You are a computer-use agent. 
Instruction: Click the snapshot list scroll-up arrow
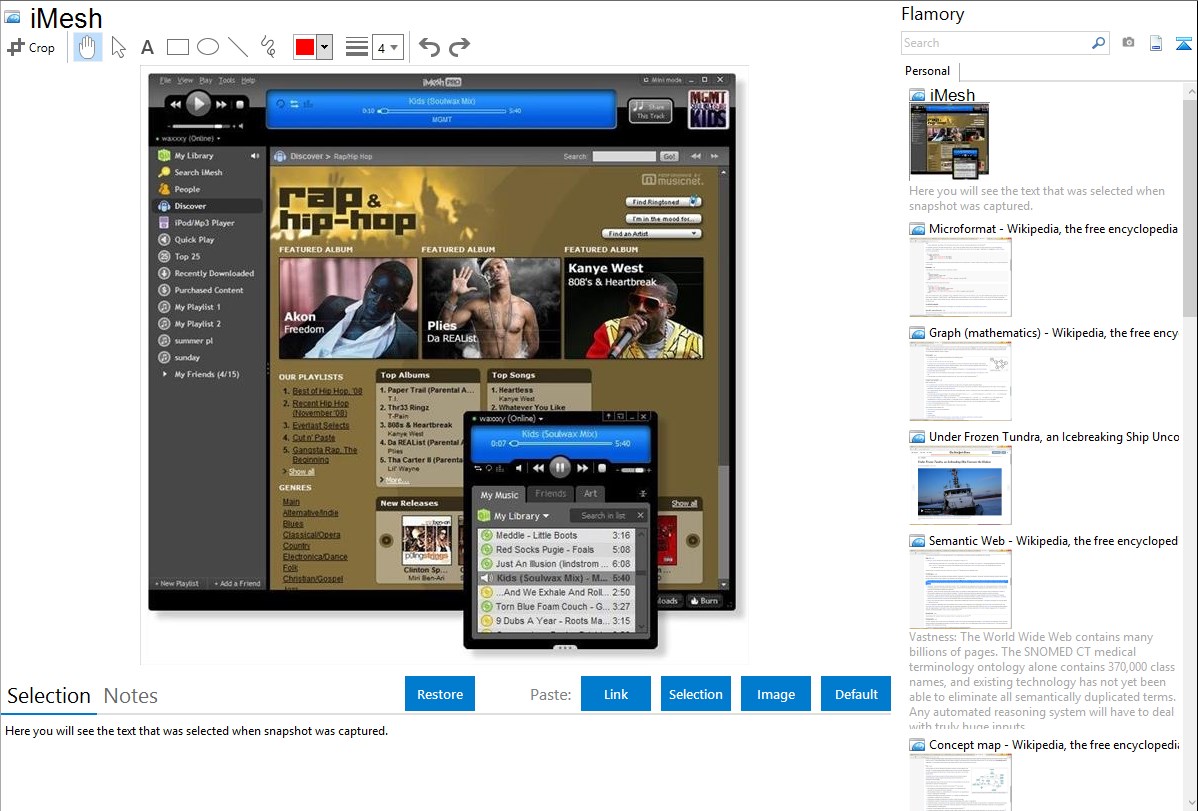click(1190, 91)
